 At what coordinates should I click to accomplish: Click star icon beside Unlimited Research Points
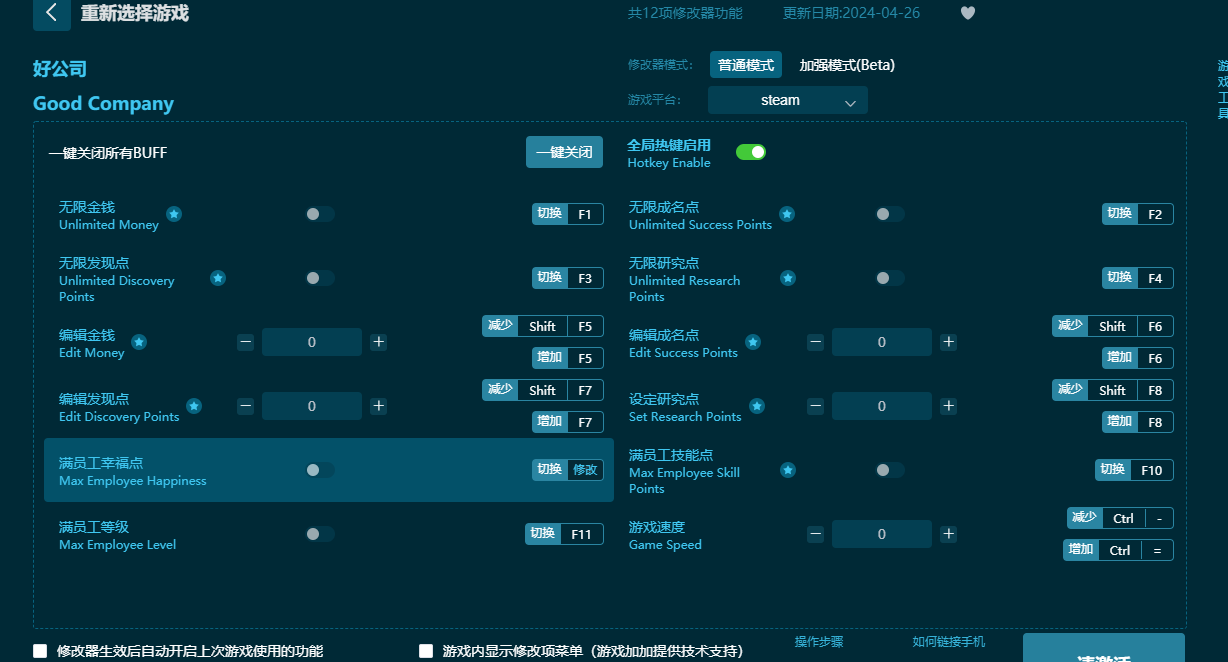pyautogui.click(x=788, y=278)
